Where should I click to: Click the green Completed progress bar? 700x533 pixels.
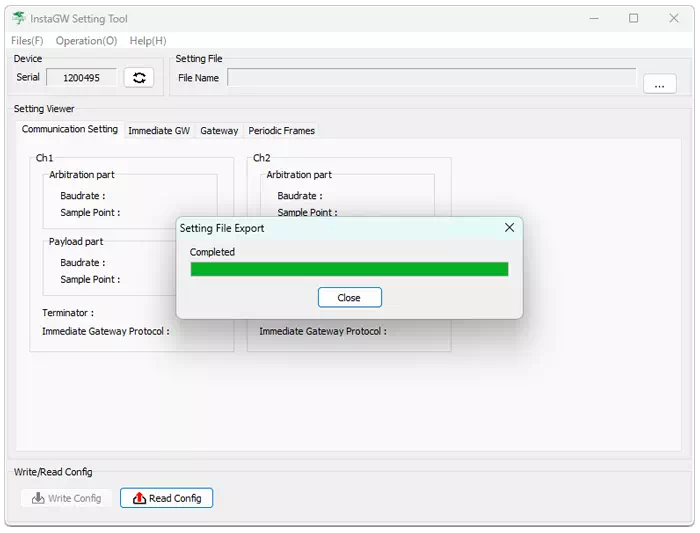[x=349, y=269]
